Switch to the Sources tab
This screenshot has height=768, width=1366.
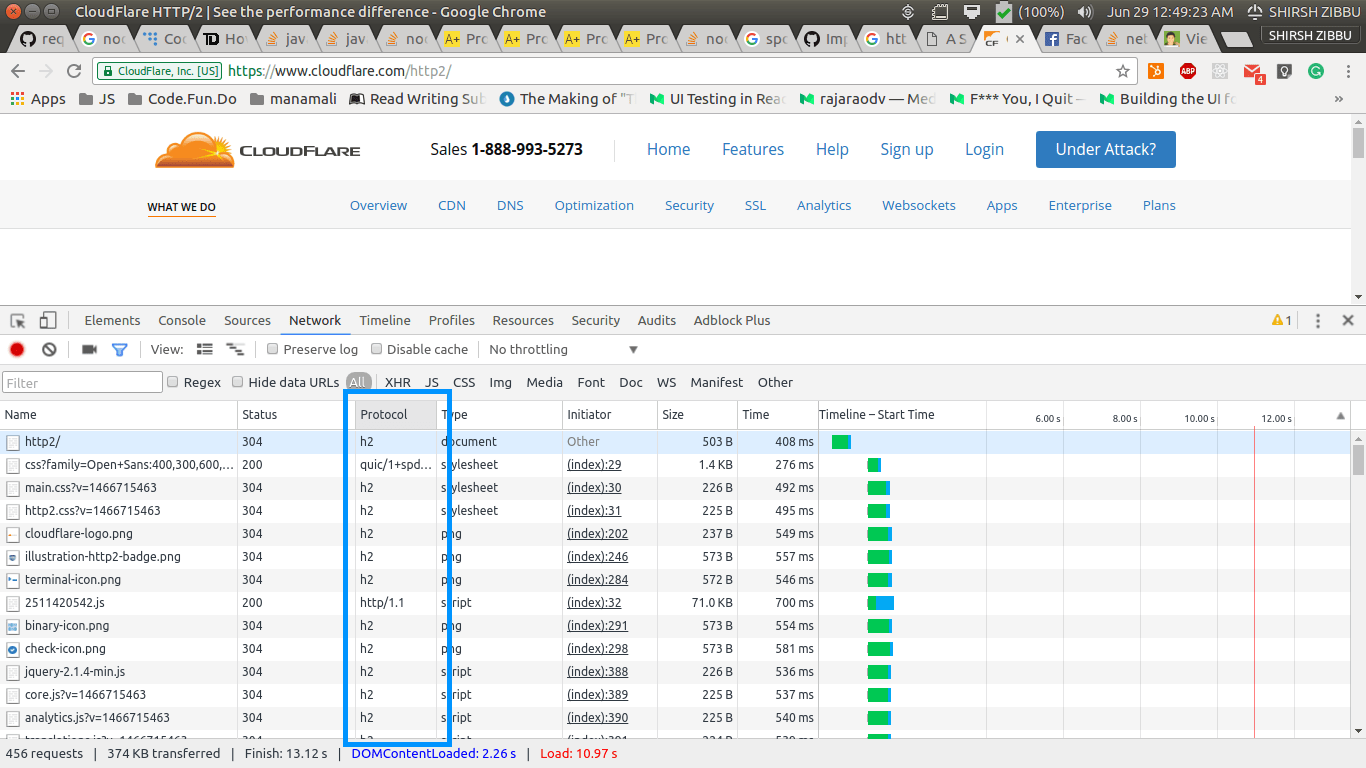[x=247, y=320]
